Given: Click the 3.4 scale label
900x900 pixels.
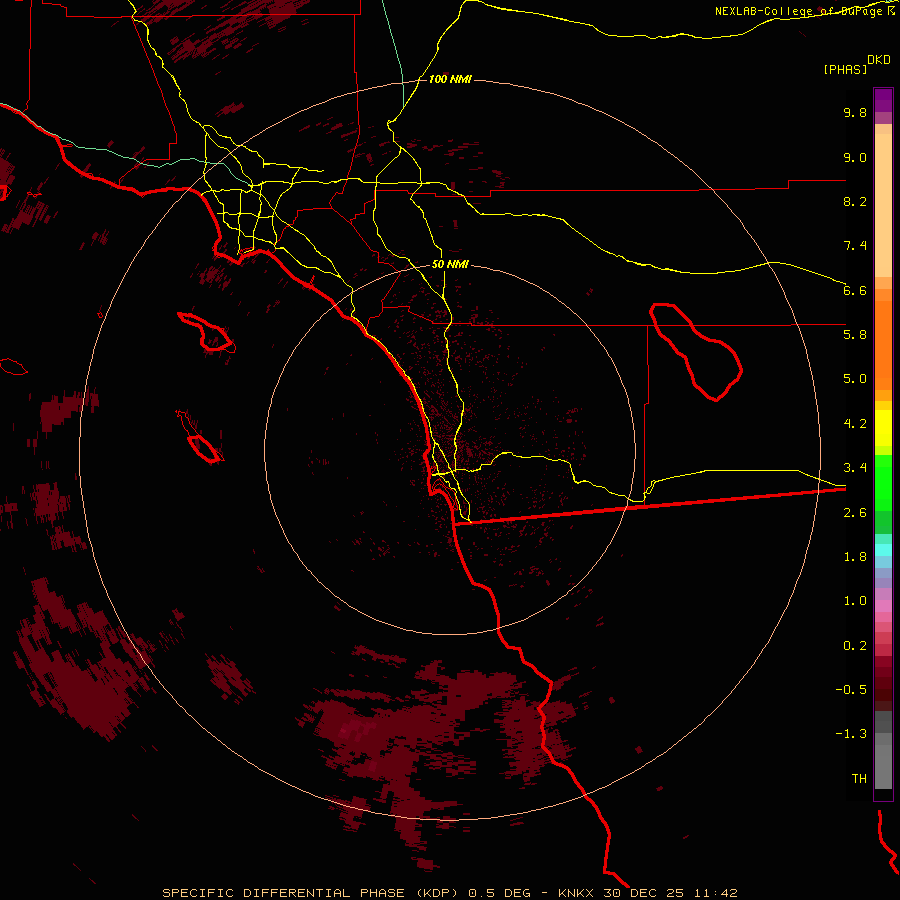Looking at the screenshot, I should [855, 468].
